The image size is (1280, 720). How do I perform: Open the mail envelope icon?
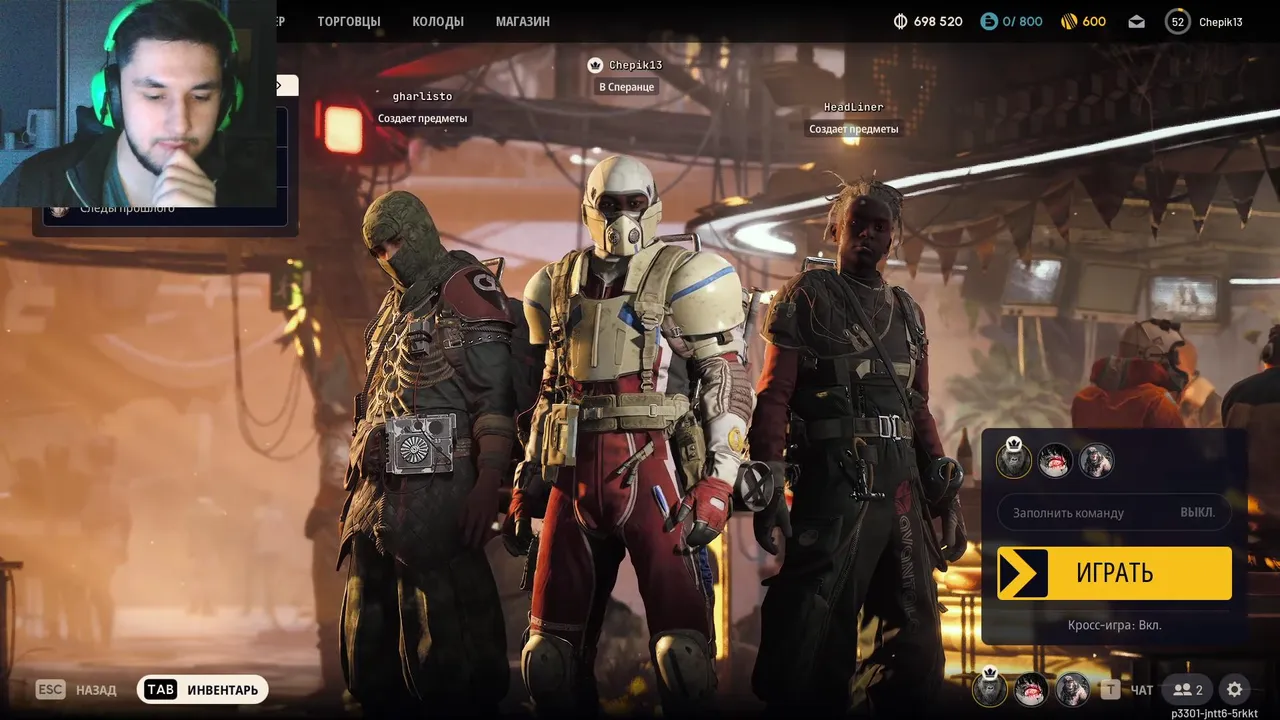(x=1136, y=21)
